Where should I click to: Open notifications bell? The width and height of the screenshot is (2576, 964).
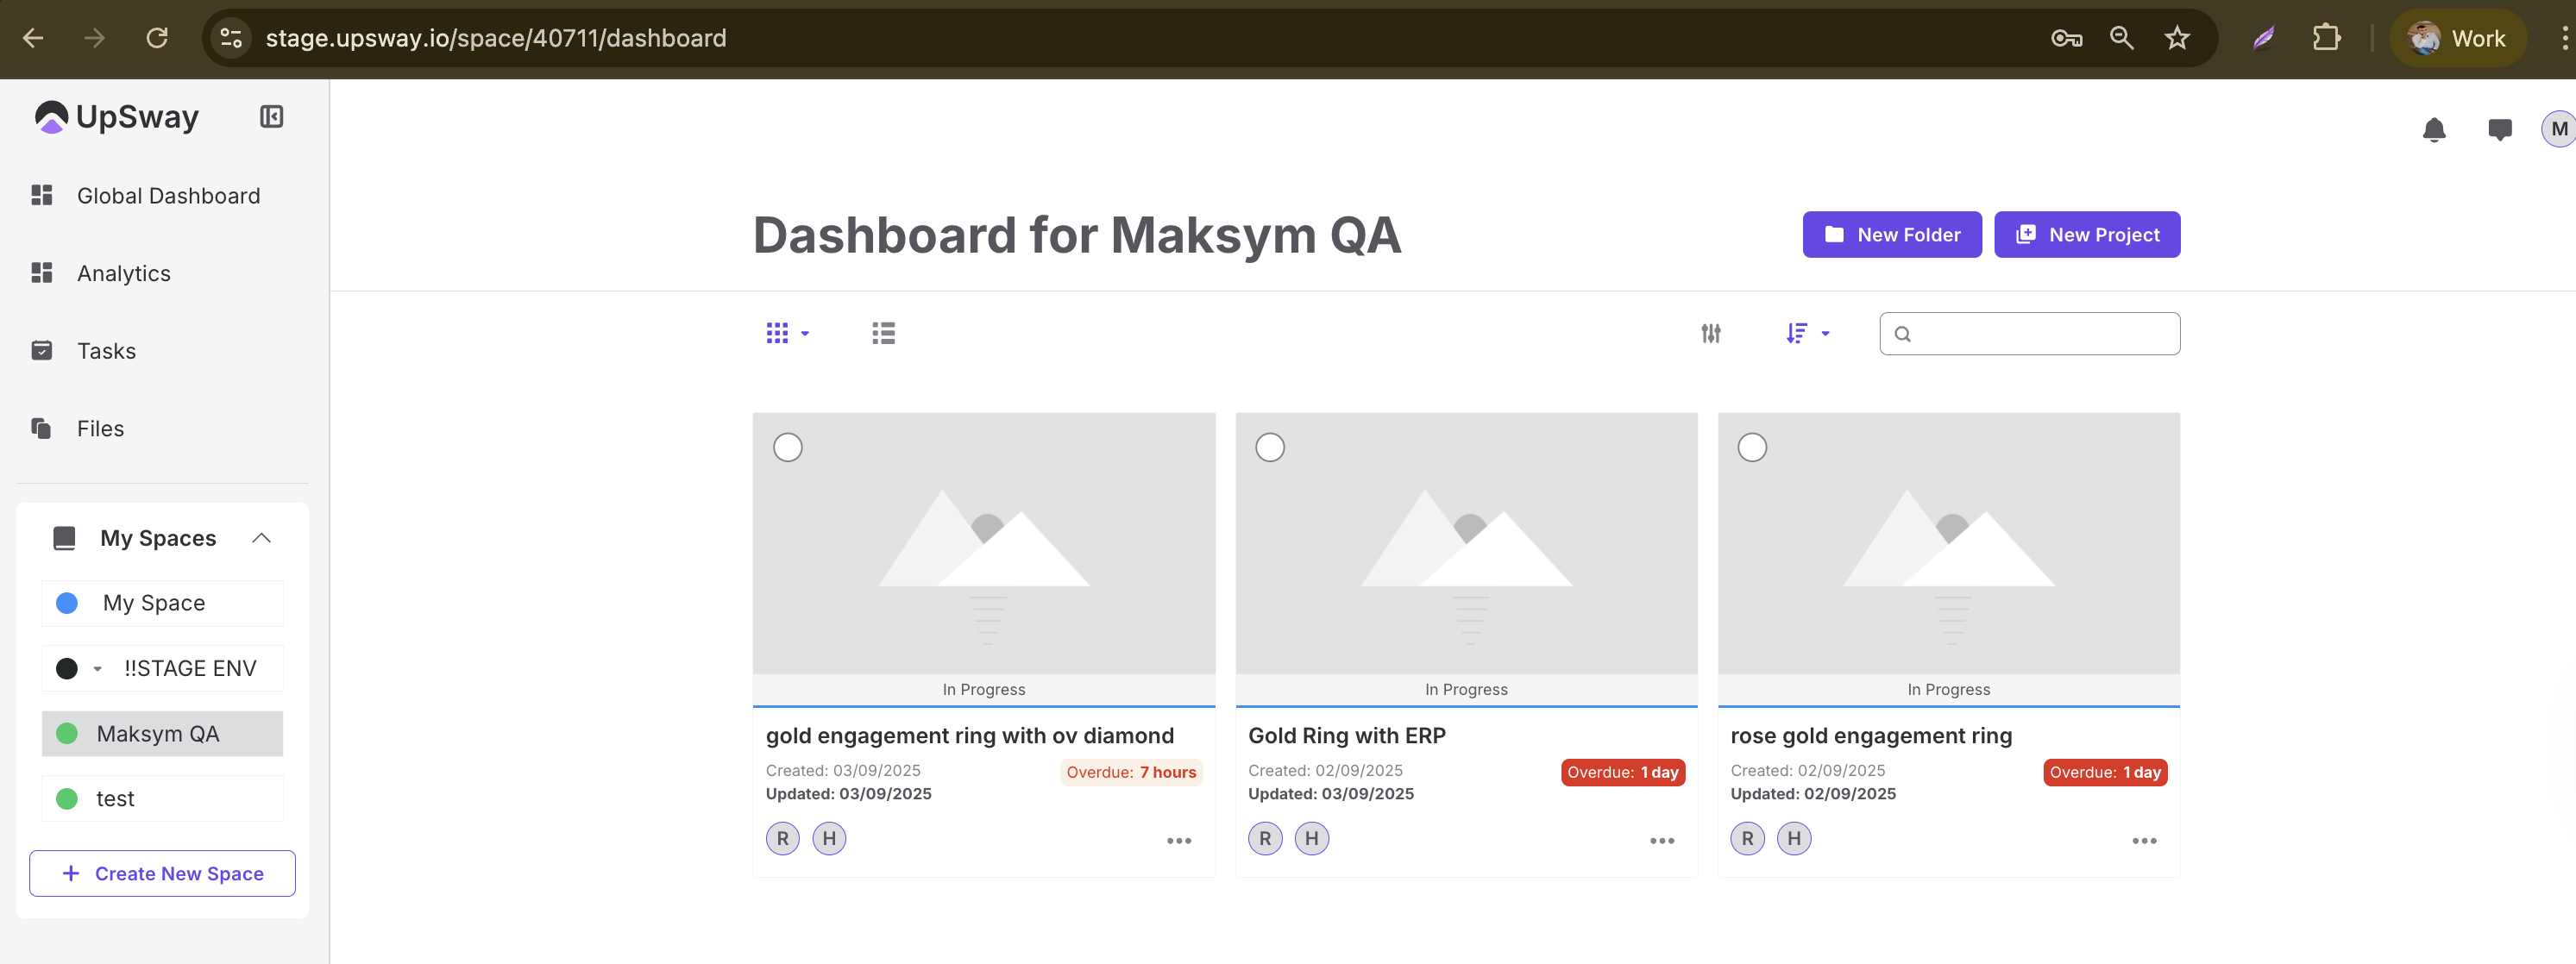(2433, 130)
